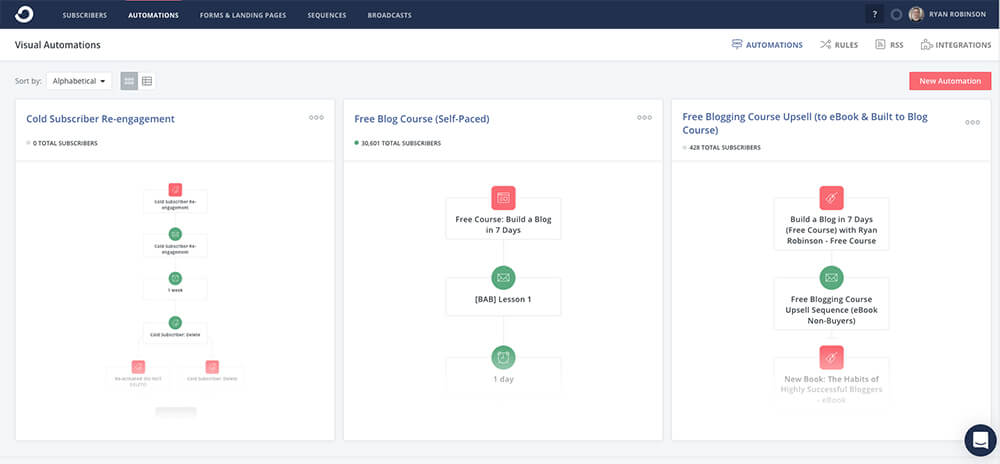Image resolution: width=1000 pixels, height=464 pixels.
Task: Click the Build a Blog tag icon
Action: [x=831, y=198]
